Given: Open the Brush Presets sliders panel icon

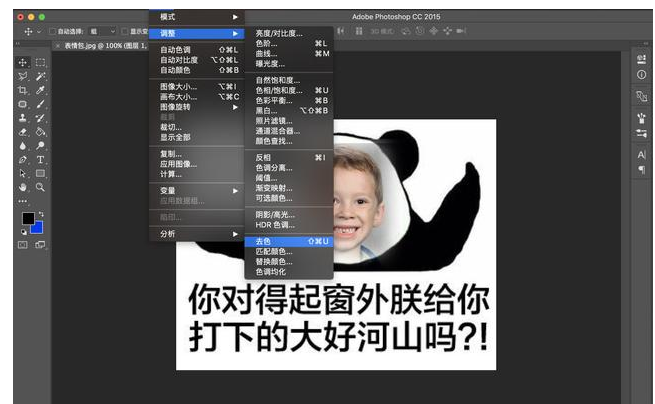Looking at the screenshot, I should point(641,134).
